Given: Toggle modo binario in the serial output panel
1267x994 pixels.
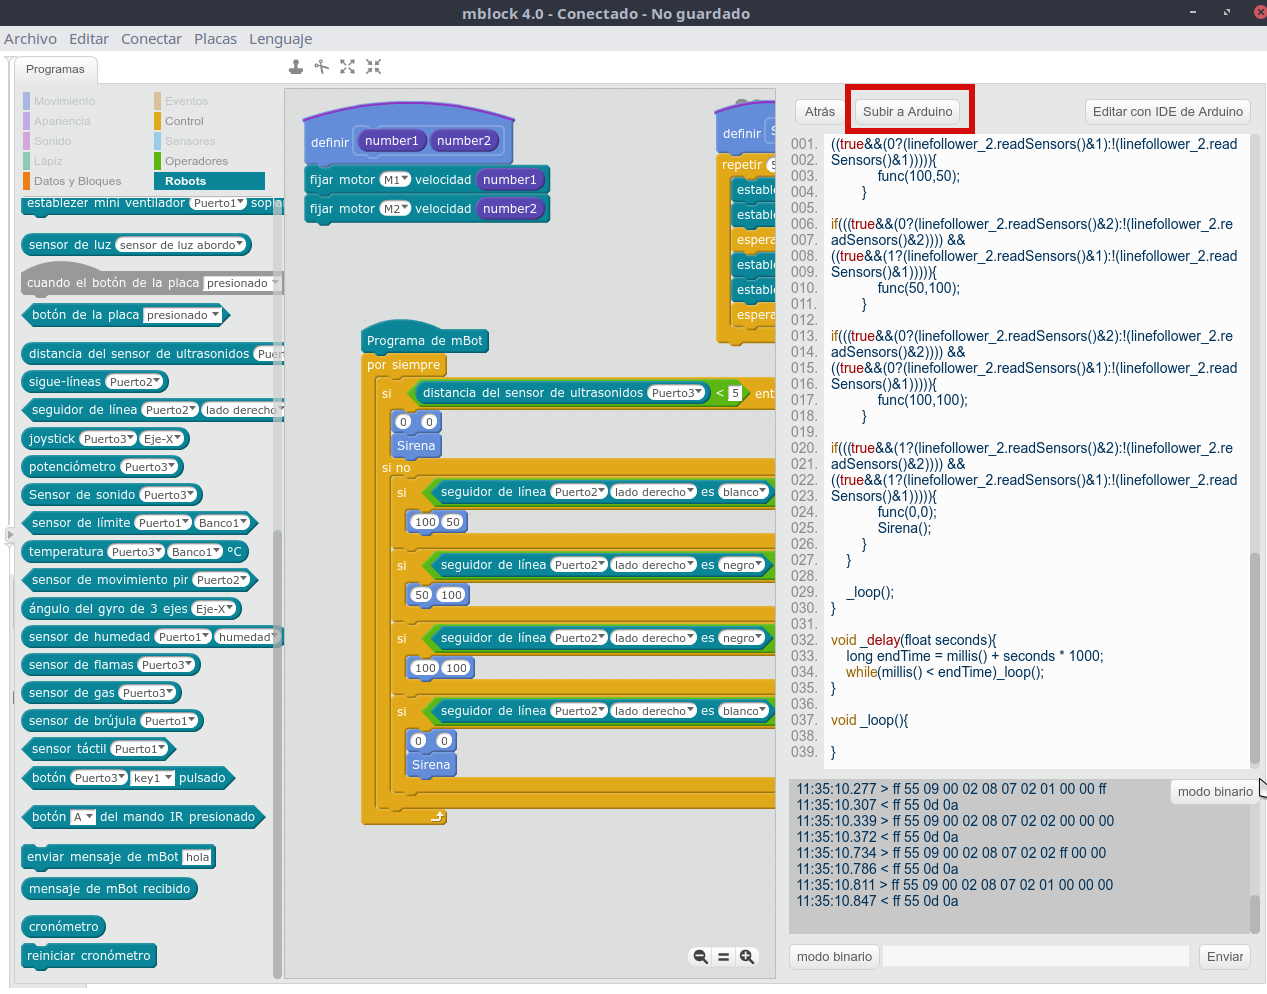Looking at the screenshot, I should [x=1214, y=792].
